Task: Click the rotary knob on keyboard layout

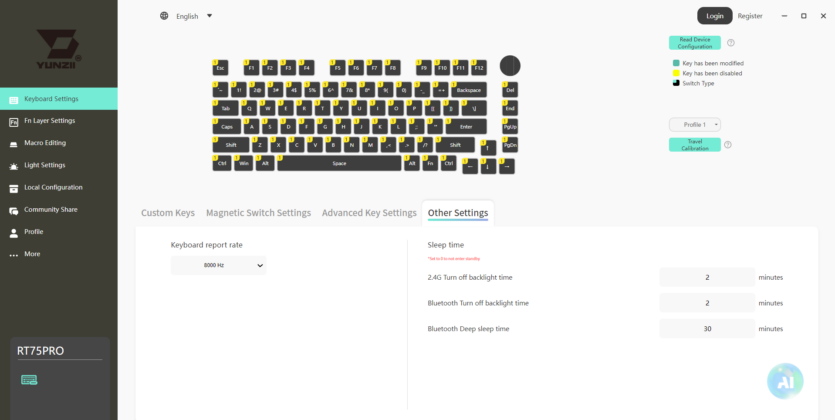Action: coord(510,65)
